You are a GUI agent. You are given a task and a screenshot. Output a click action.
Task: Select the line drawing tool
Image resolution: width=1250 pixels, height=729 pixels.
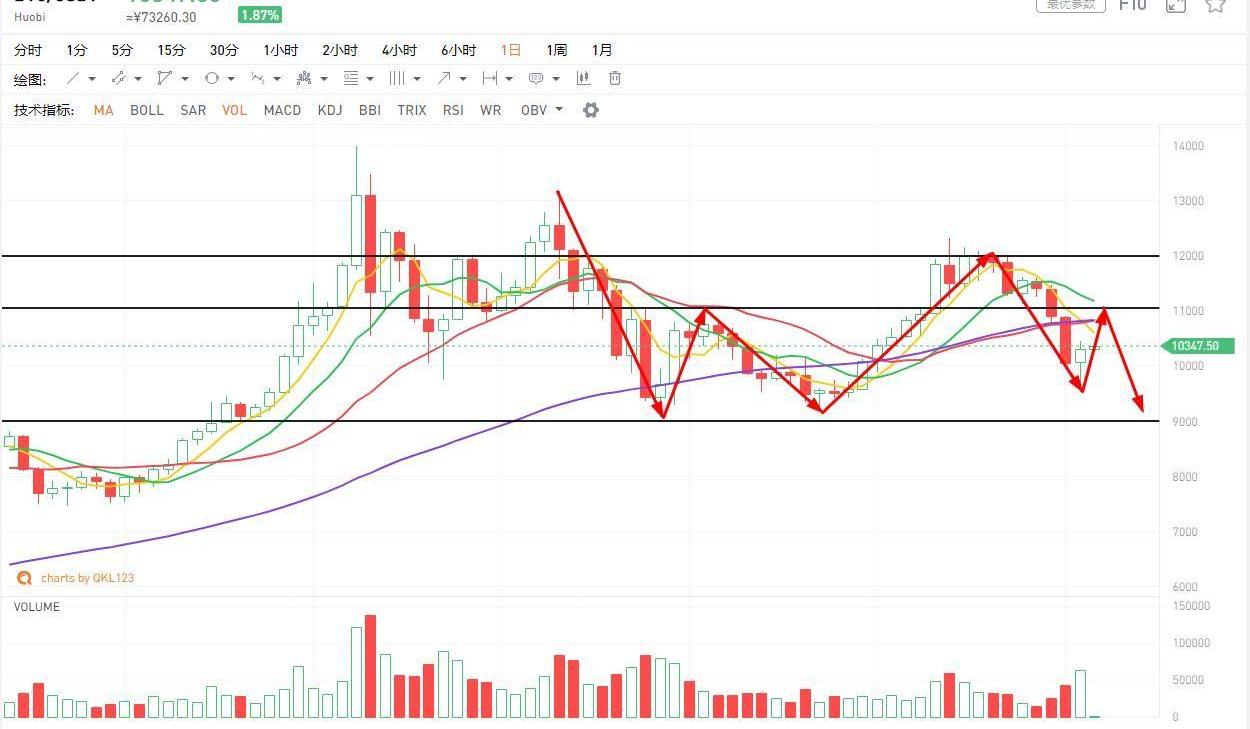(73, 78)
